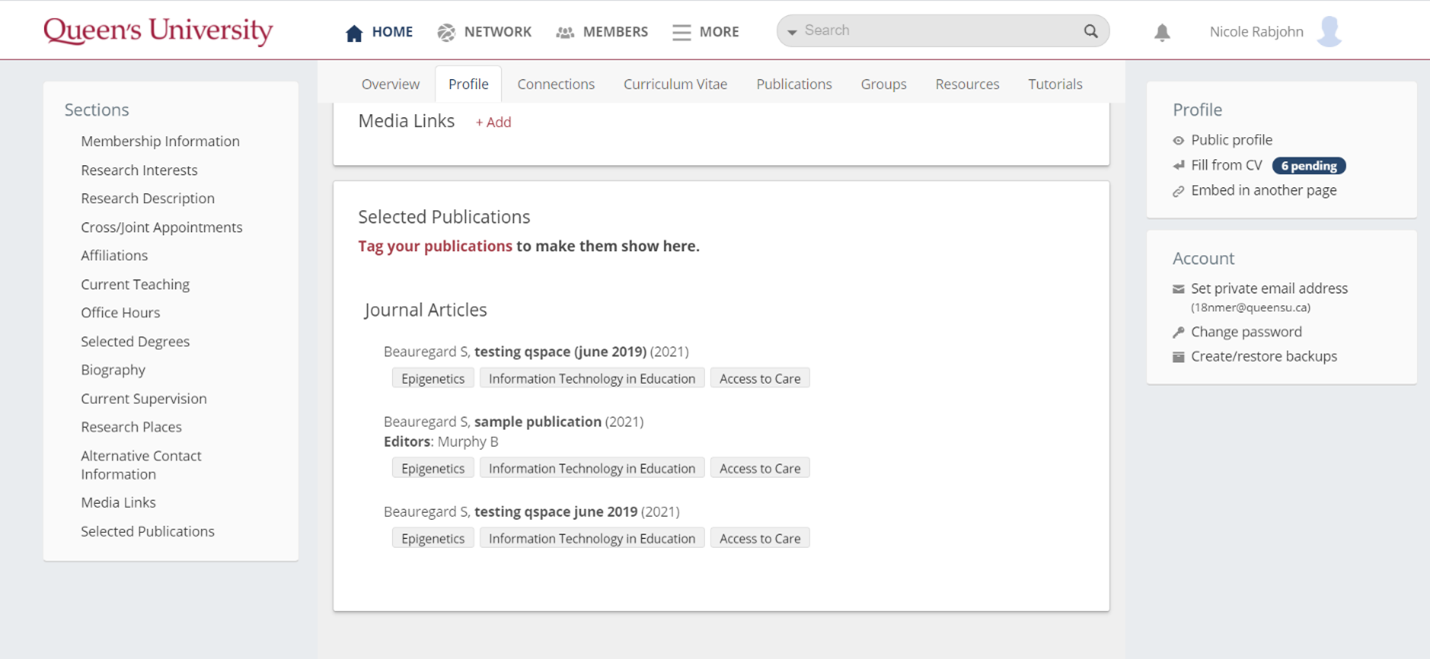Expand the search filter dropdown arrow
This screenshot has height=659, width=1430.
tap(792, 32)
